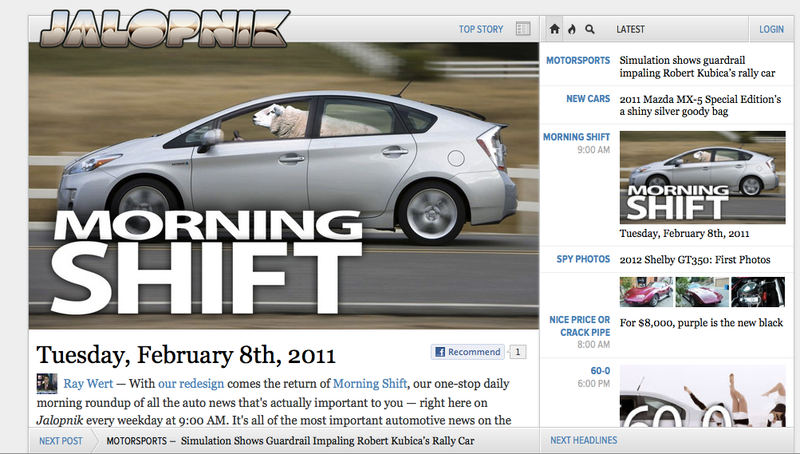Open the New Cars category link
This screenshot has width=800, height=454.
[588, 98]
